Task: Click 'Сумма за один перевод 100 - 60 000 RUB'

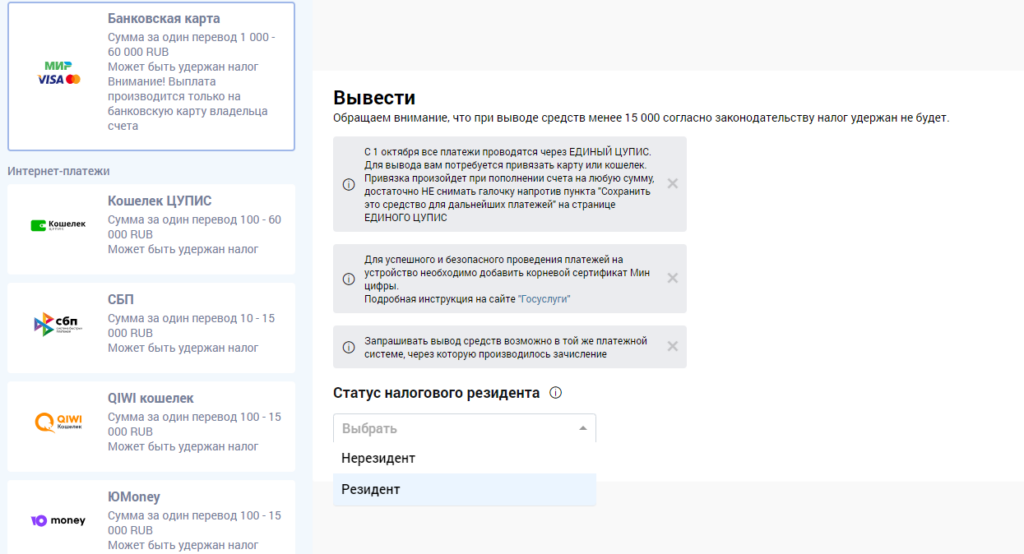Action: [195, 227]
